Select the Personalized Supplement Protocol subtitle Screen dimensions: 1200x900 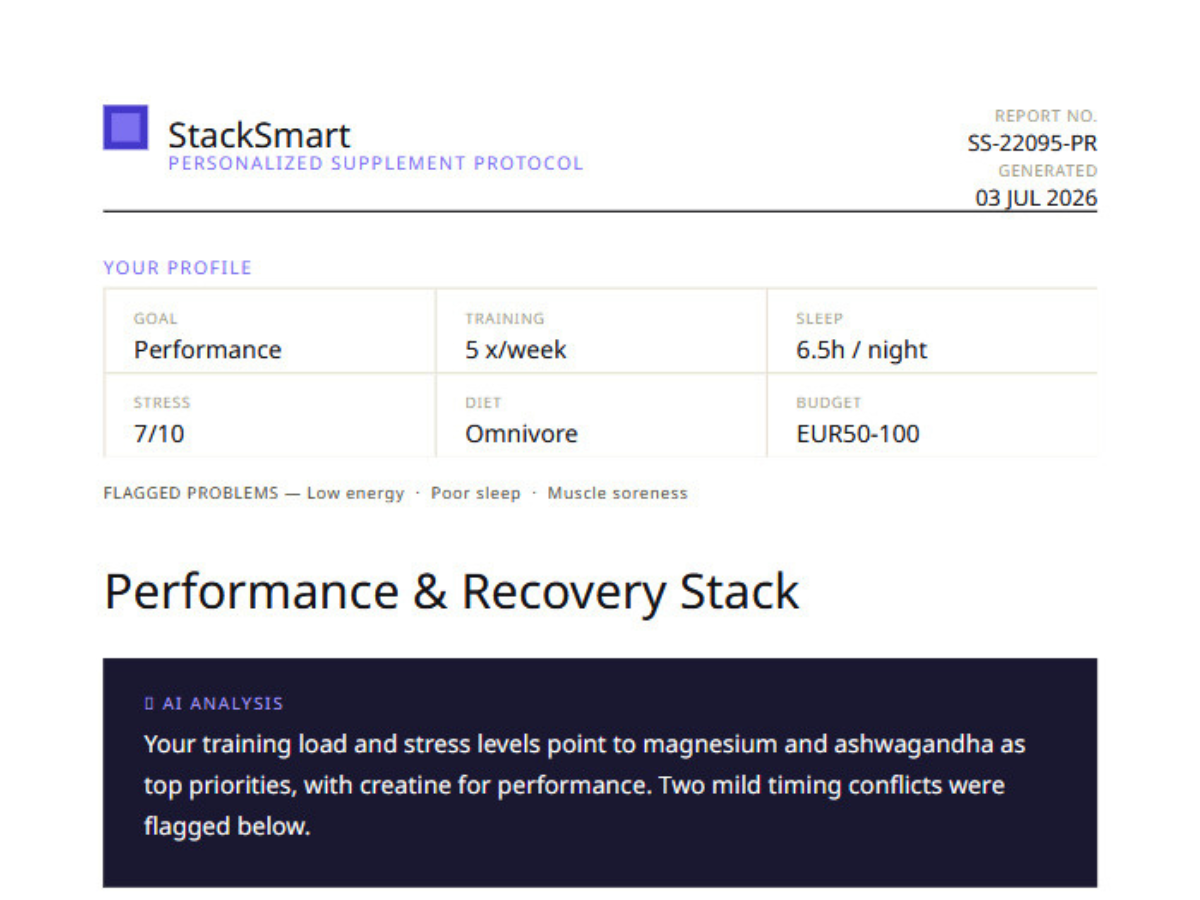pyautogui.click(x=375, y=163)
